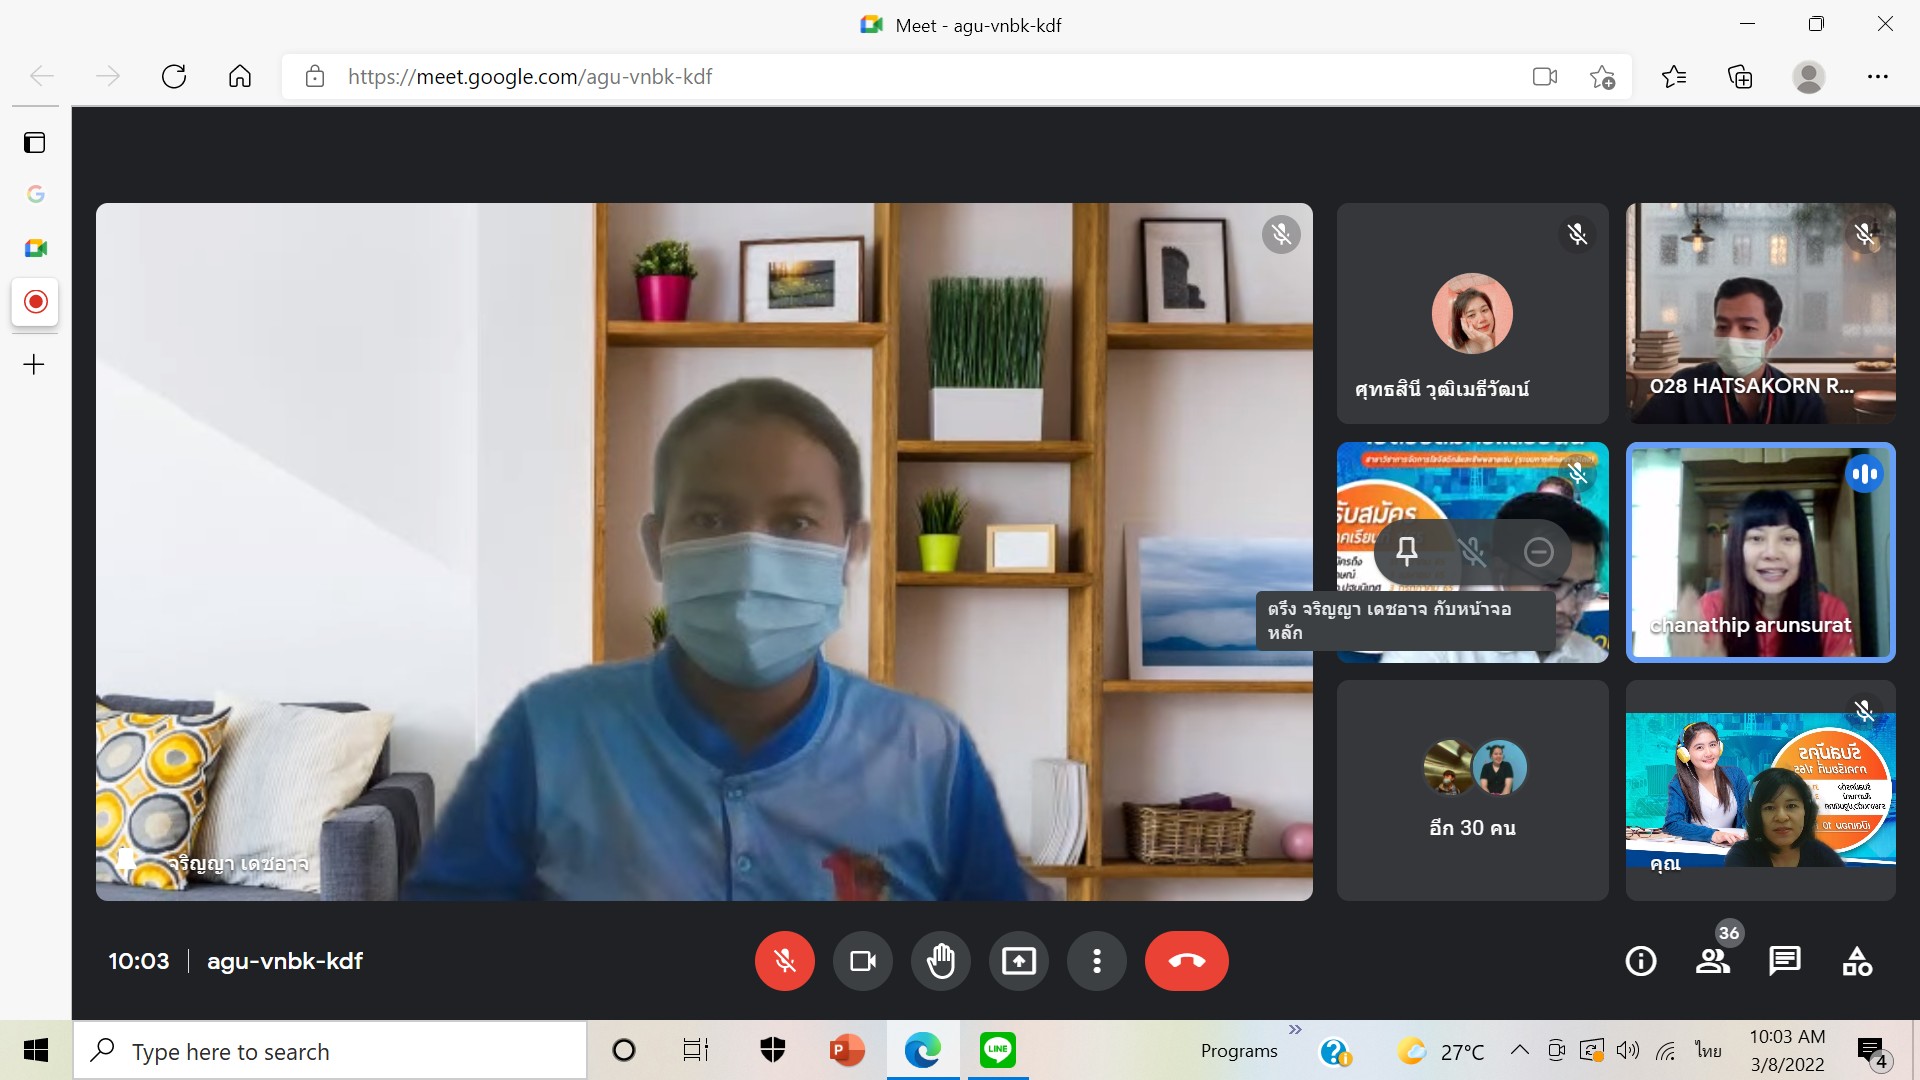Viewport: 1920px width, 1080px height.
Task: Open meeting details info icon
Action: 1640,961
